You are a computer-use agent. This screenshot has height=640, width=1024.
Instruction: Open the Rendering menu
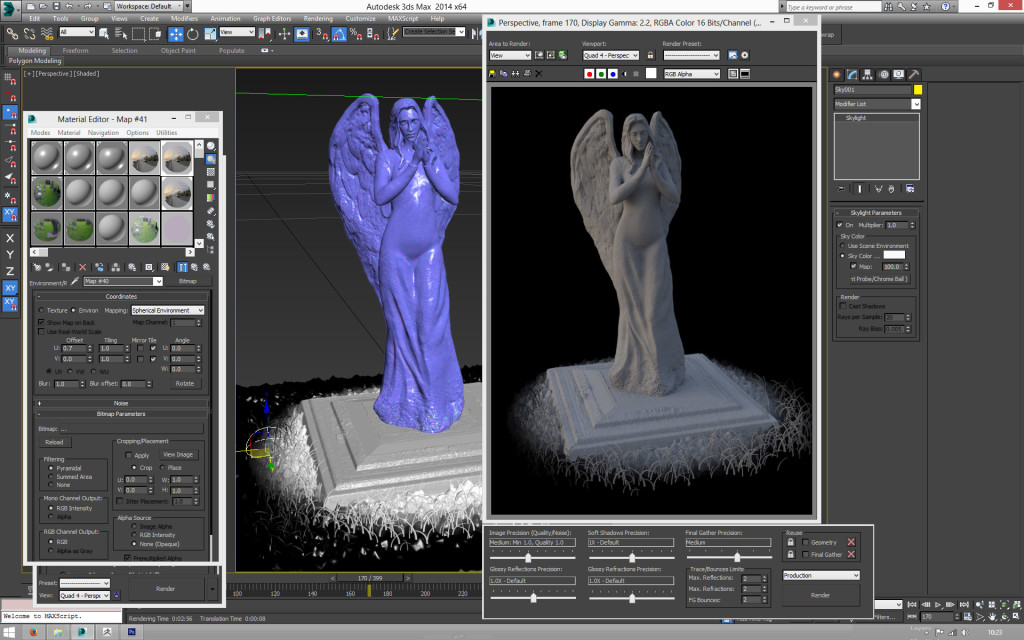tap(318, 18)
